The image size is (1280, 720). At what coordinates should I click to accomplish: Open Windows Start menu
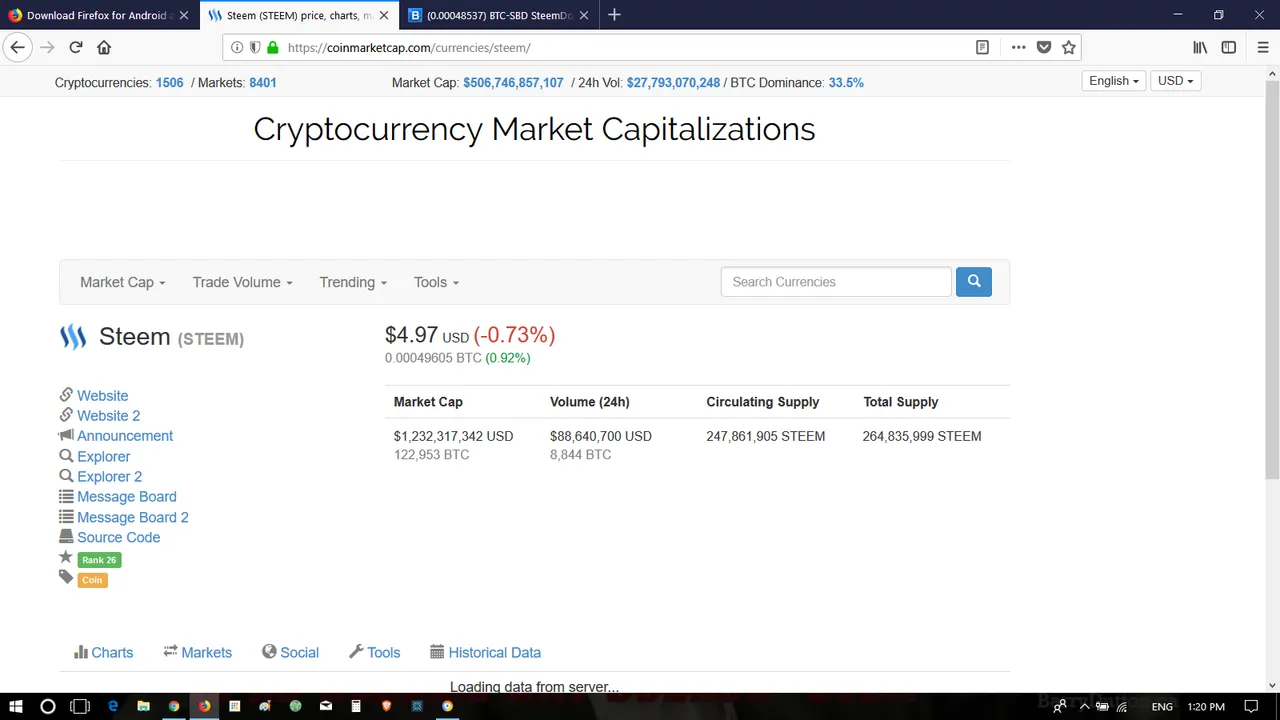pyautogui.click(x=16, y=706)
